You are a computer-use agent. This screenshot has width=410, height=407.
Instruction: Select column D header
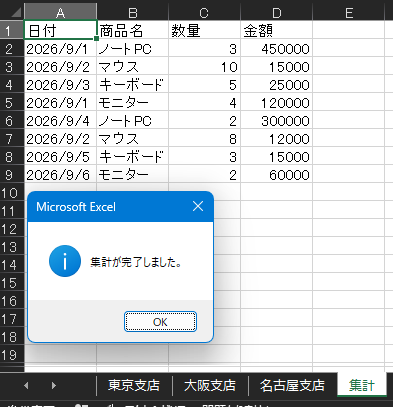[x=277, y=12]
